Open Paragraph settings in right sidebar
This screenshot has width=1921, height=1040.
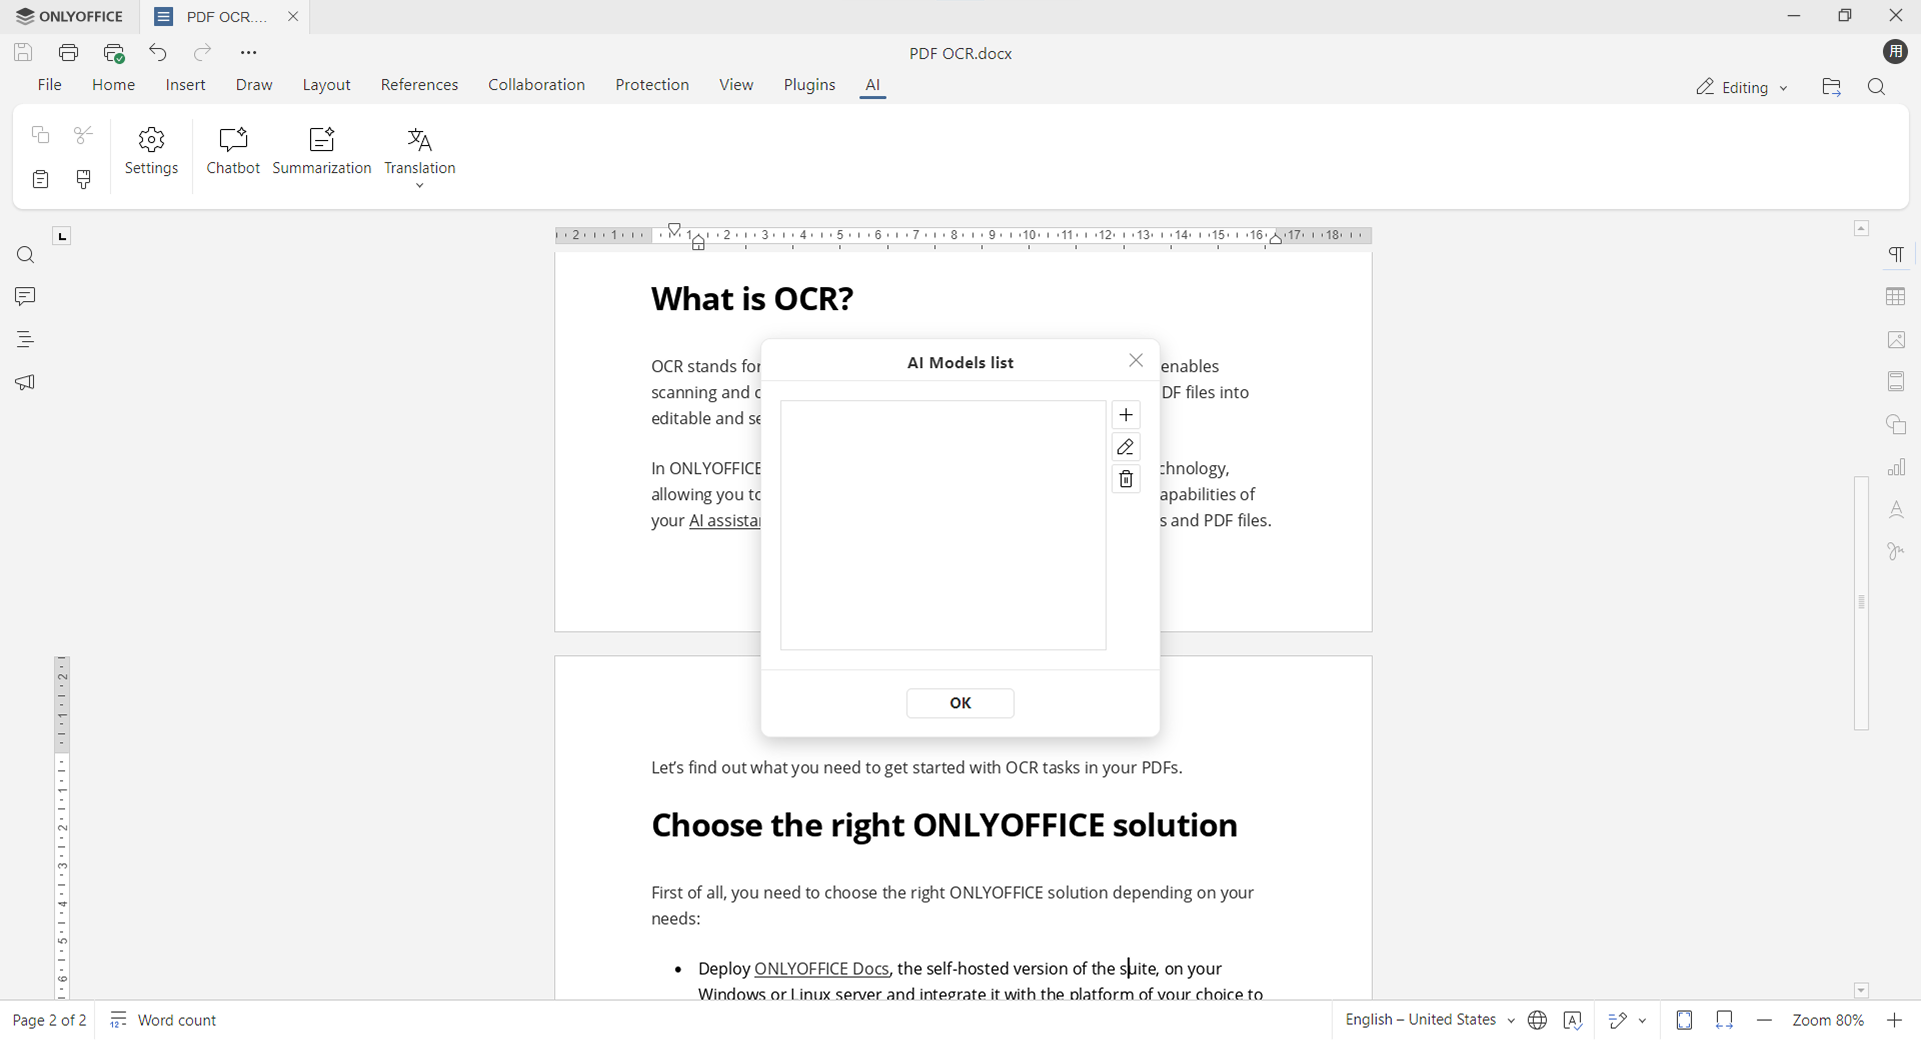pos(1896,255)
